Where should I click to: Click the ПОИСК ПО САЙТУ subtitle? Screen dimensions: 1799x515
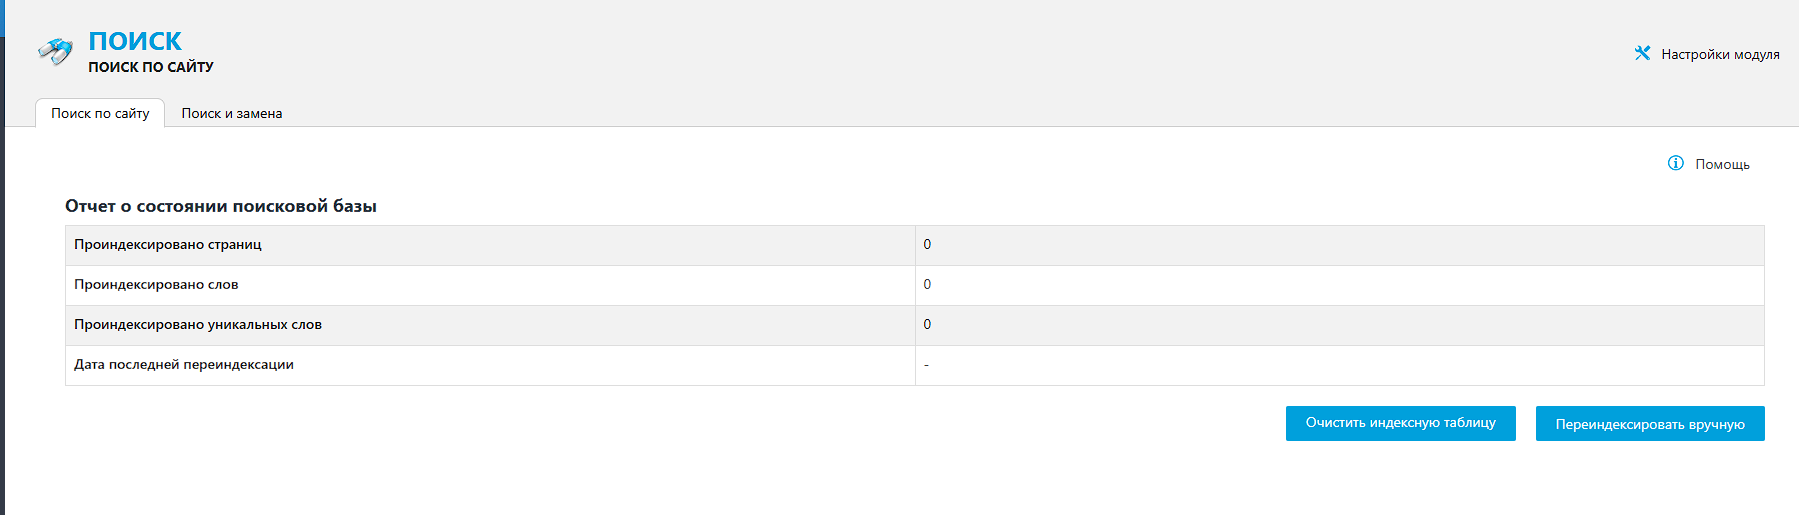tap(151, 67)
